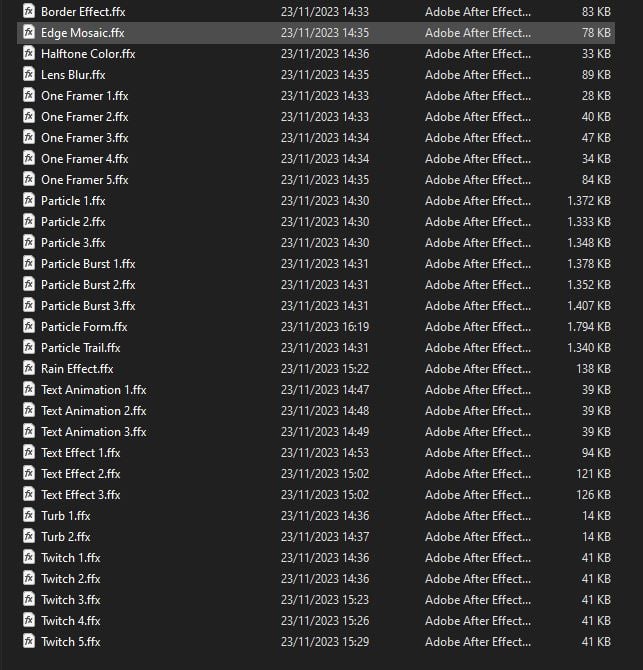
Task: Select the file name Particle Burst 3.ffx
Action: tap(88, 306)
